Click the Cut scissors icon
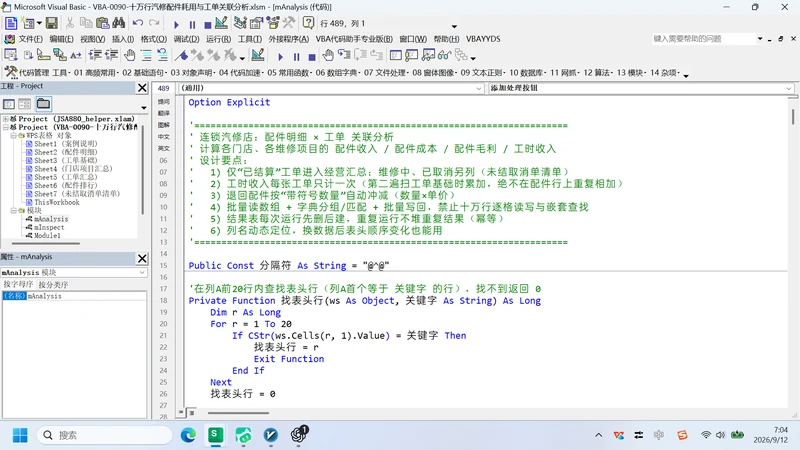Screen dimensions: 800x450 (70, 23)
